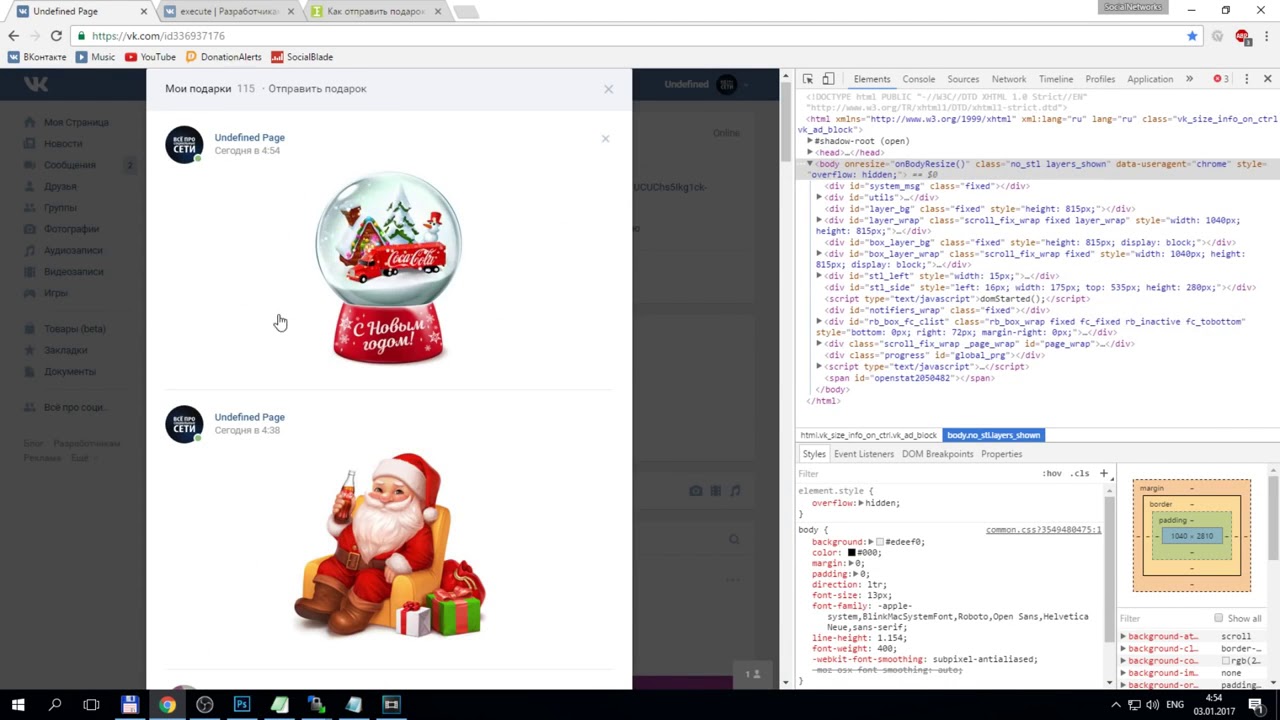Switch to Chrome in the taskbar
Viewport: 1280px width, 720px height.
click(x=167, y=704)
